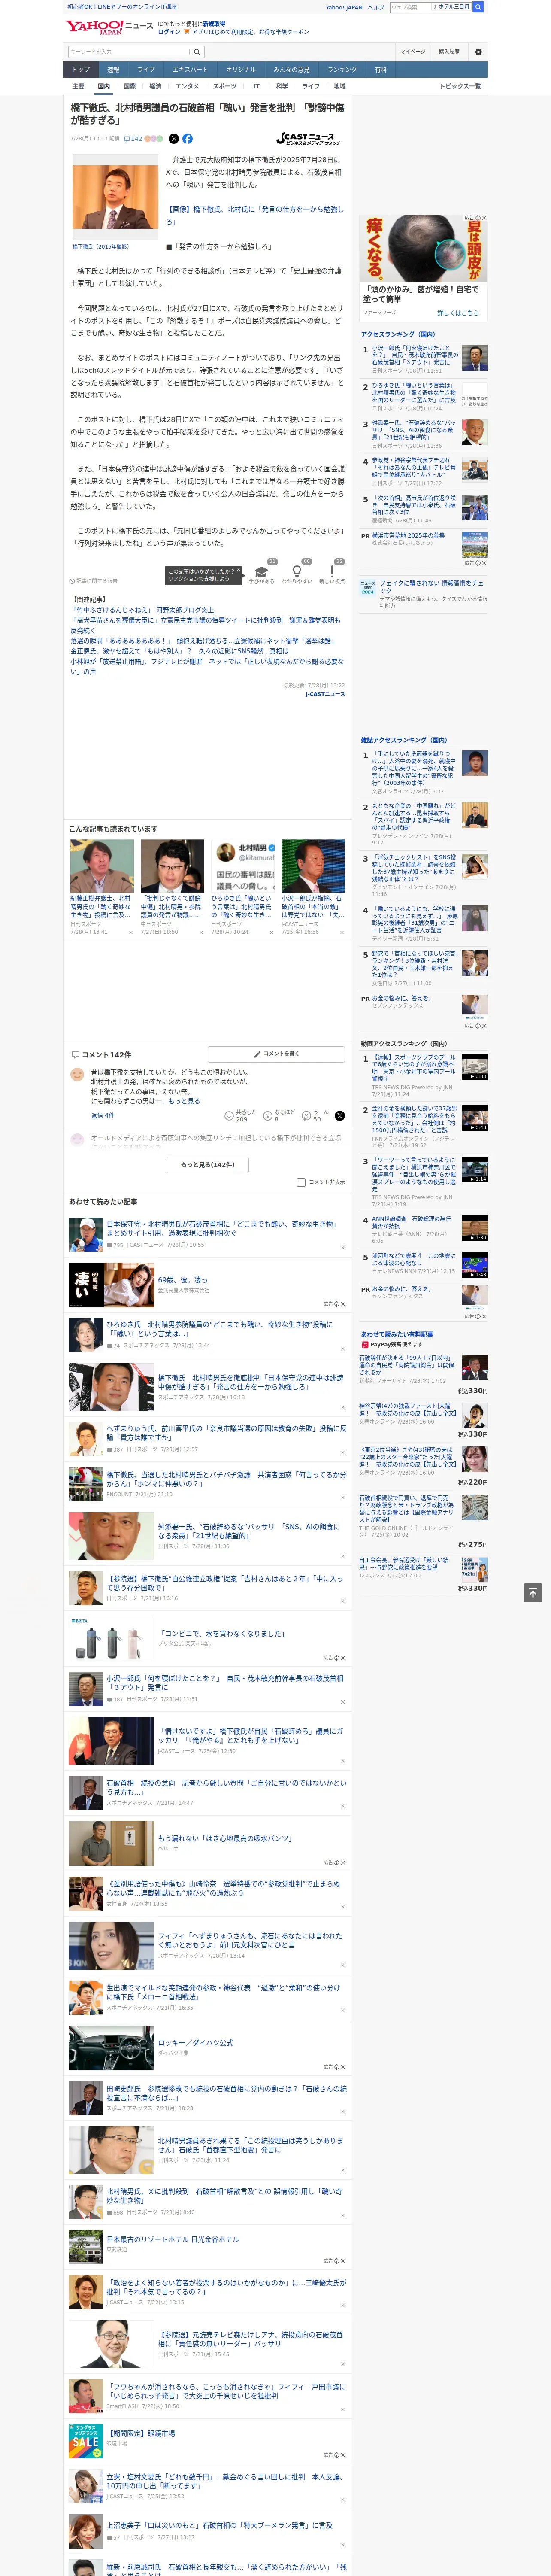The image size is (551, 2576).
Task: Click the 新しい視点 exclamation reaction icon
Action: [x=332, y=570]
